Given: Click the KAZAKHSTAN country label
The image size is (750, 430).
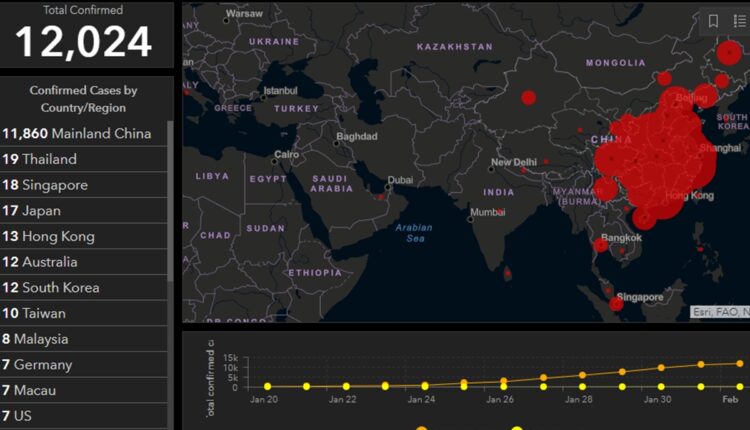Looking at the screenshot, I should tap(454, 47).
